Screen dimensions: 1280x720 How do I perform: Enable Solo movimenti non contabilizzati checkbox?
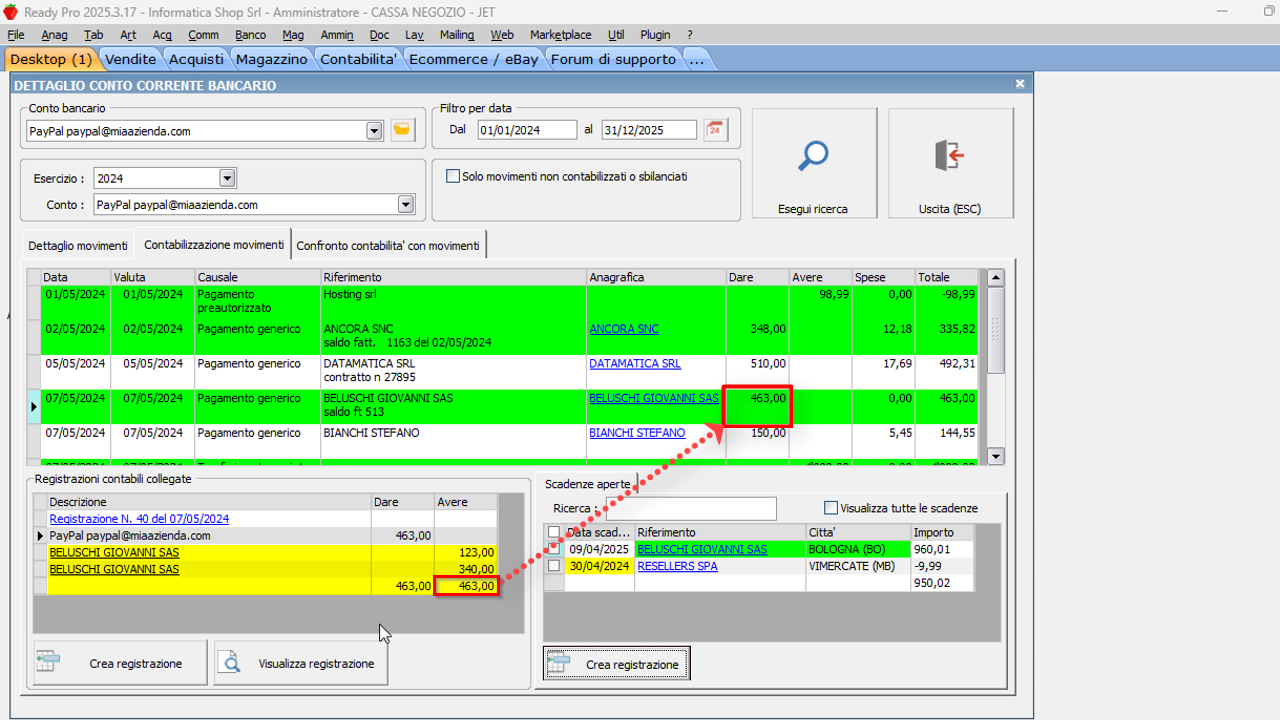453,176
